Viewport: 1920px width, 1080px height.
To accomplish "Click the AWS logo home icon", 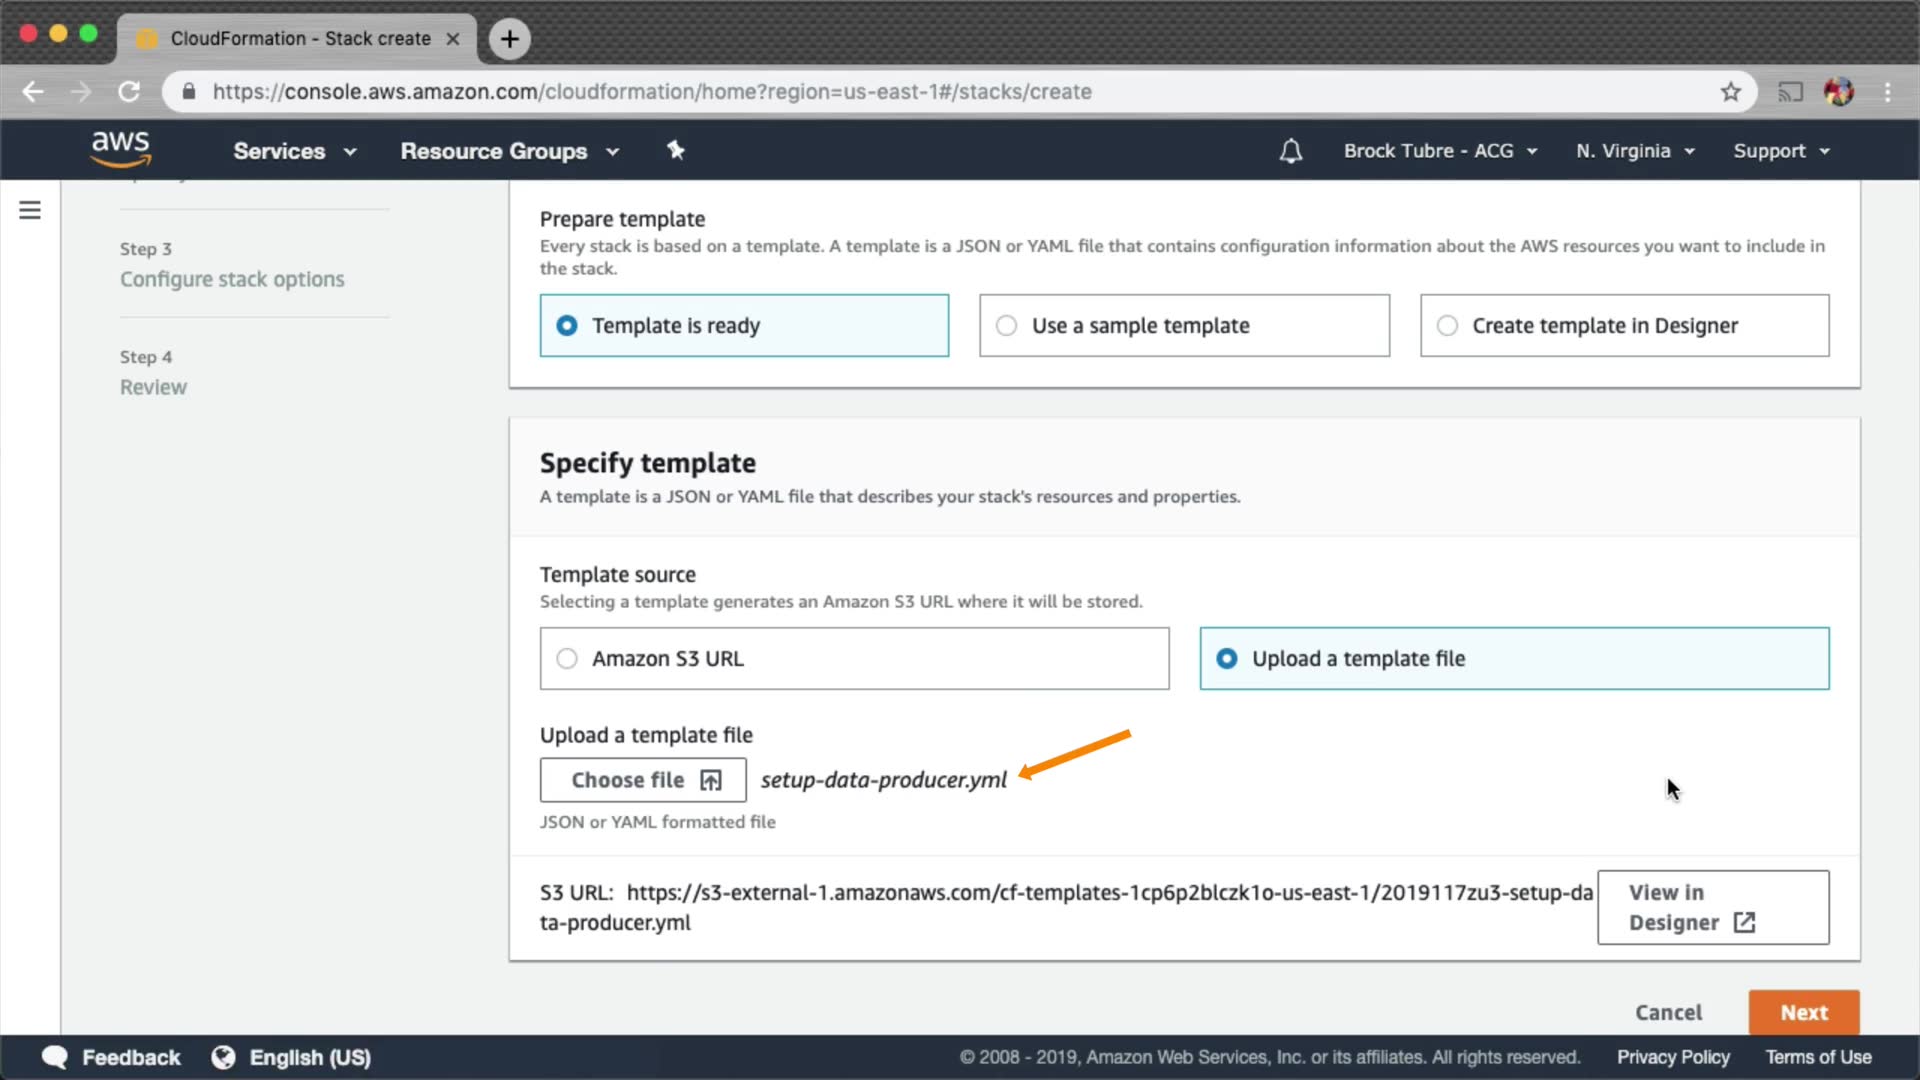I will [x=121, y=149].
